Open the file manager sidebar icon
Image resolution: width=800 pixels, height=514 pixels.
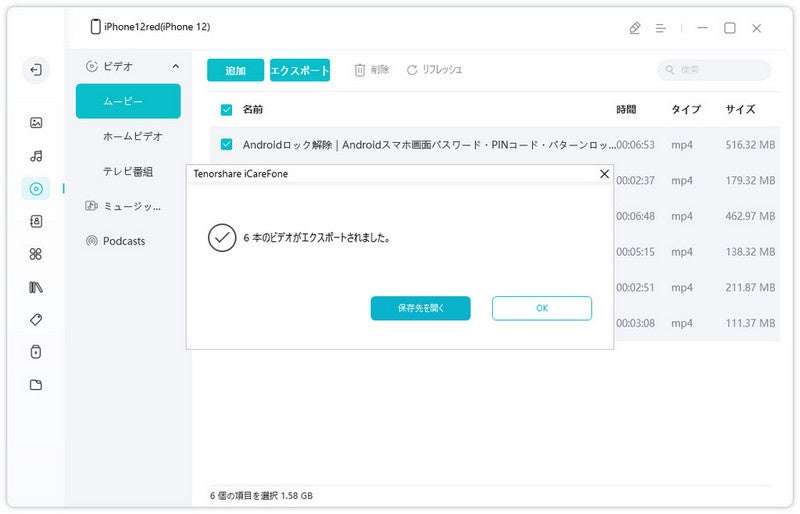36,385
